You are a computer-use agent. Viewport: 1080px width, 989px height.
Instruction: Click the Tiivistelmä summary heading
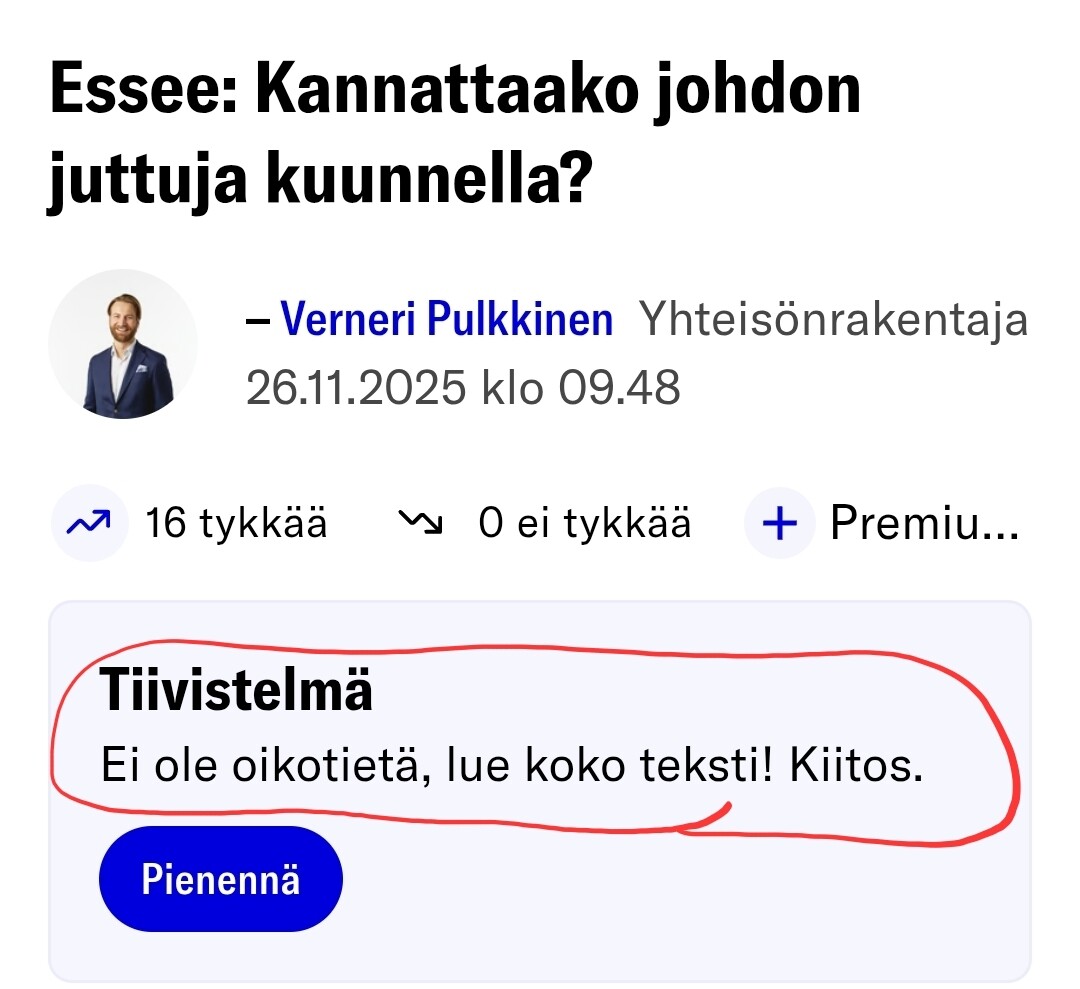click(236, 692)
